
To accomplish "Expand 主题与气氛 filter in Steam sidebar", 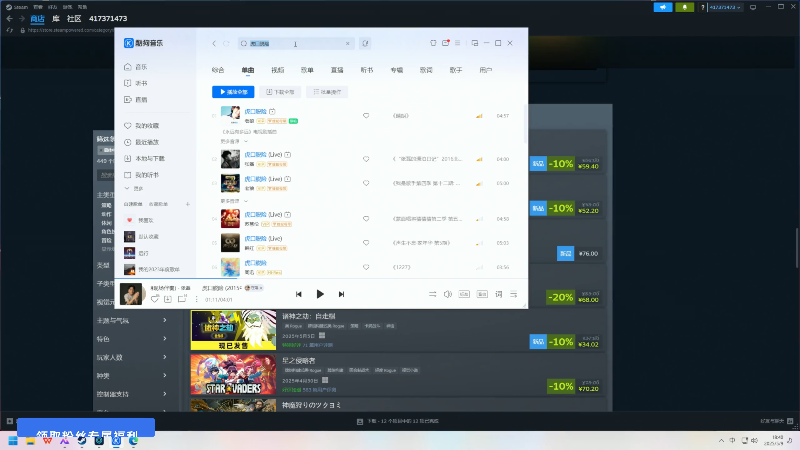I will [x=132, y=320].
